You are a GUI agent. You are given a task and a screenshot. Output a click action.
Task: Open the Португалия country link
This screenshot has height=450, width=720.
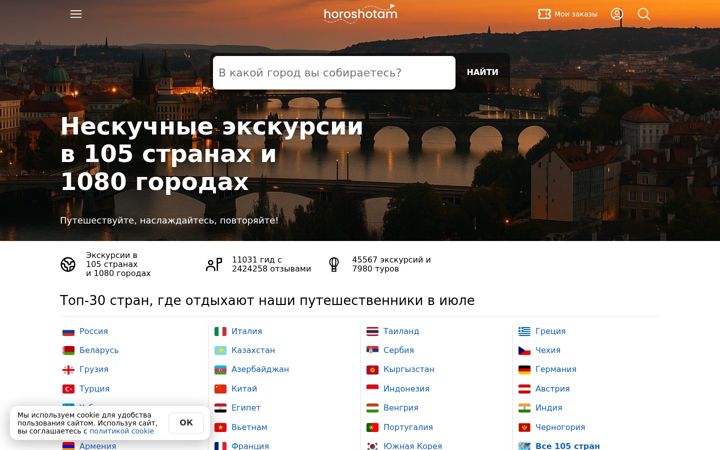tap(408, 427)
